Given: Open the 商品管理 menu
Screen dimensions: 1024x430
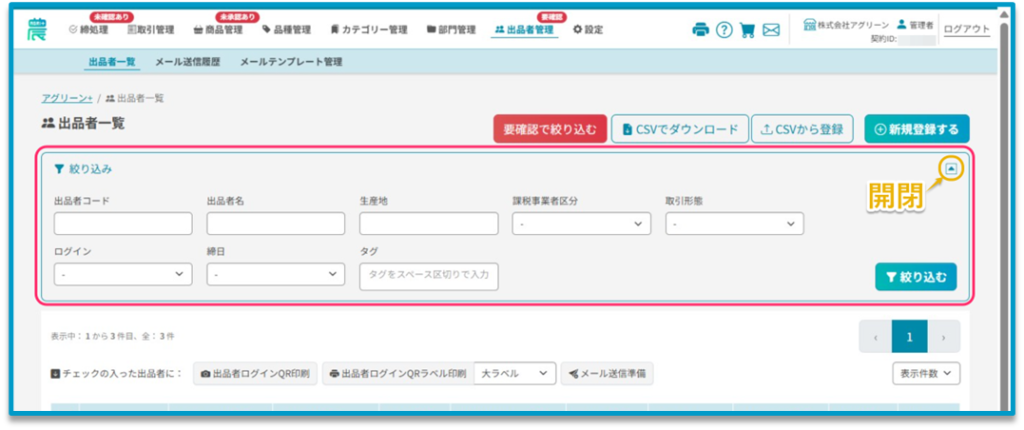Looking at the screenshot, I should click(x=217, y=30).
